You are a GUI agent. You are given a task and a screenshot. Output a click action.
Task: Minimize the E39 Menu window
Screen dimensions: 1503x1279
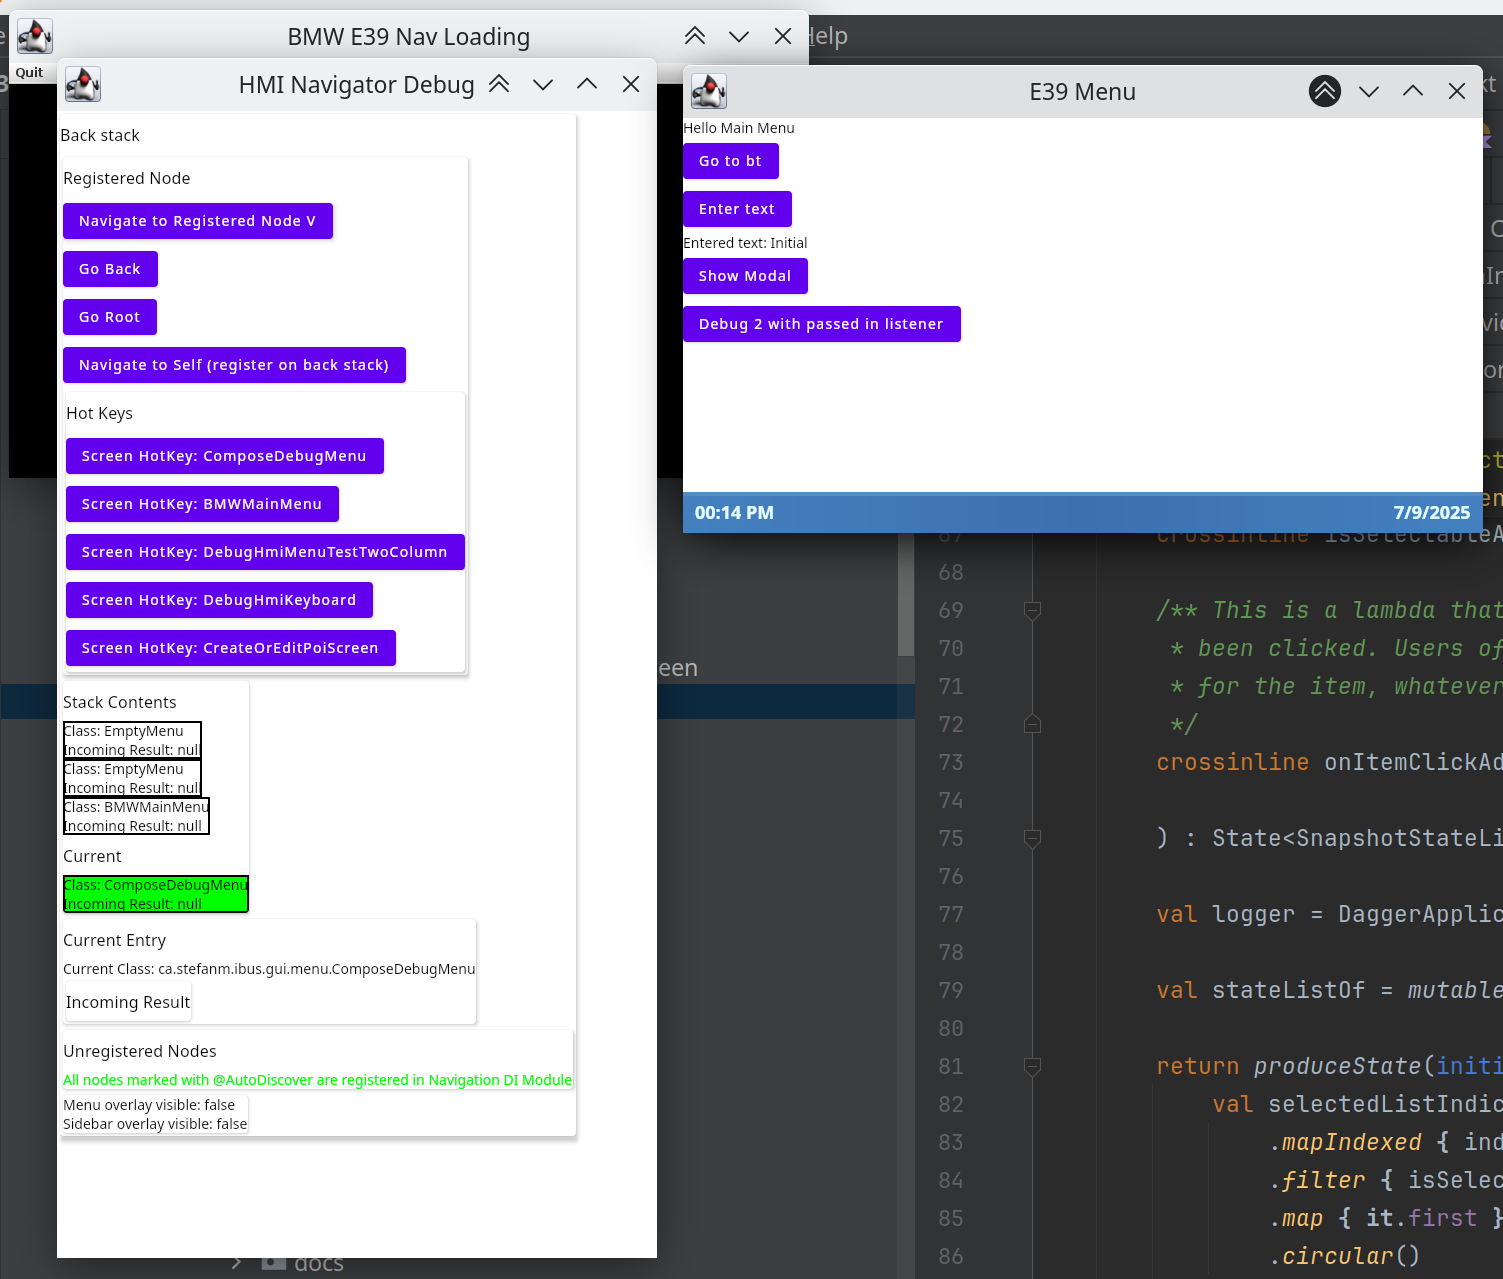coord(1368,92)
